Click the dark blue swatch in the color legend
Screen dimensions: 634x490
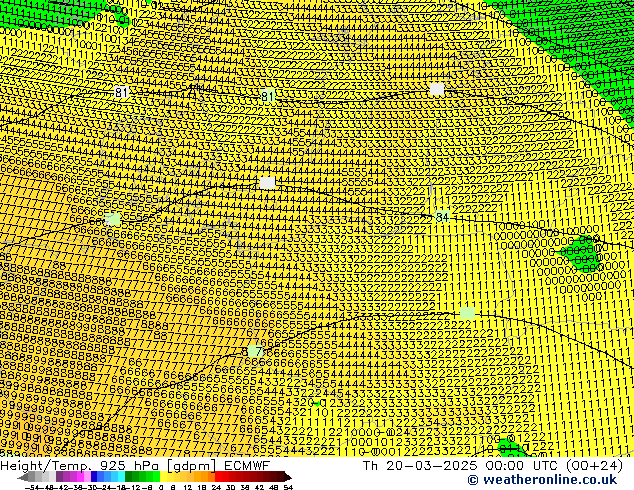[x=94, y=476]
